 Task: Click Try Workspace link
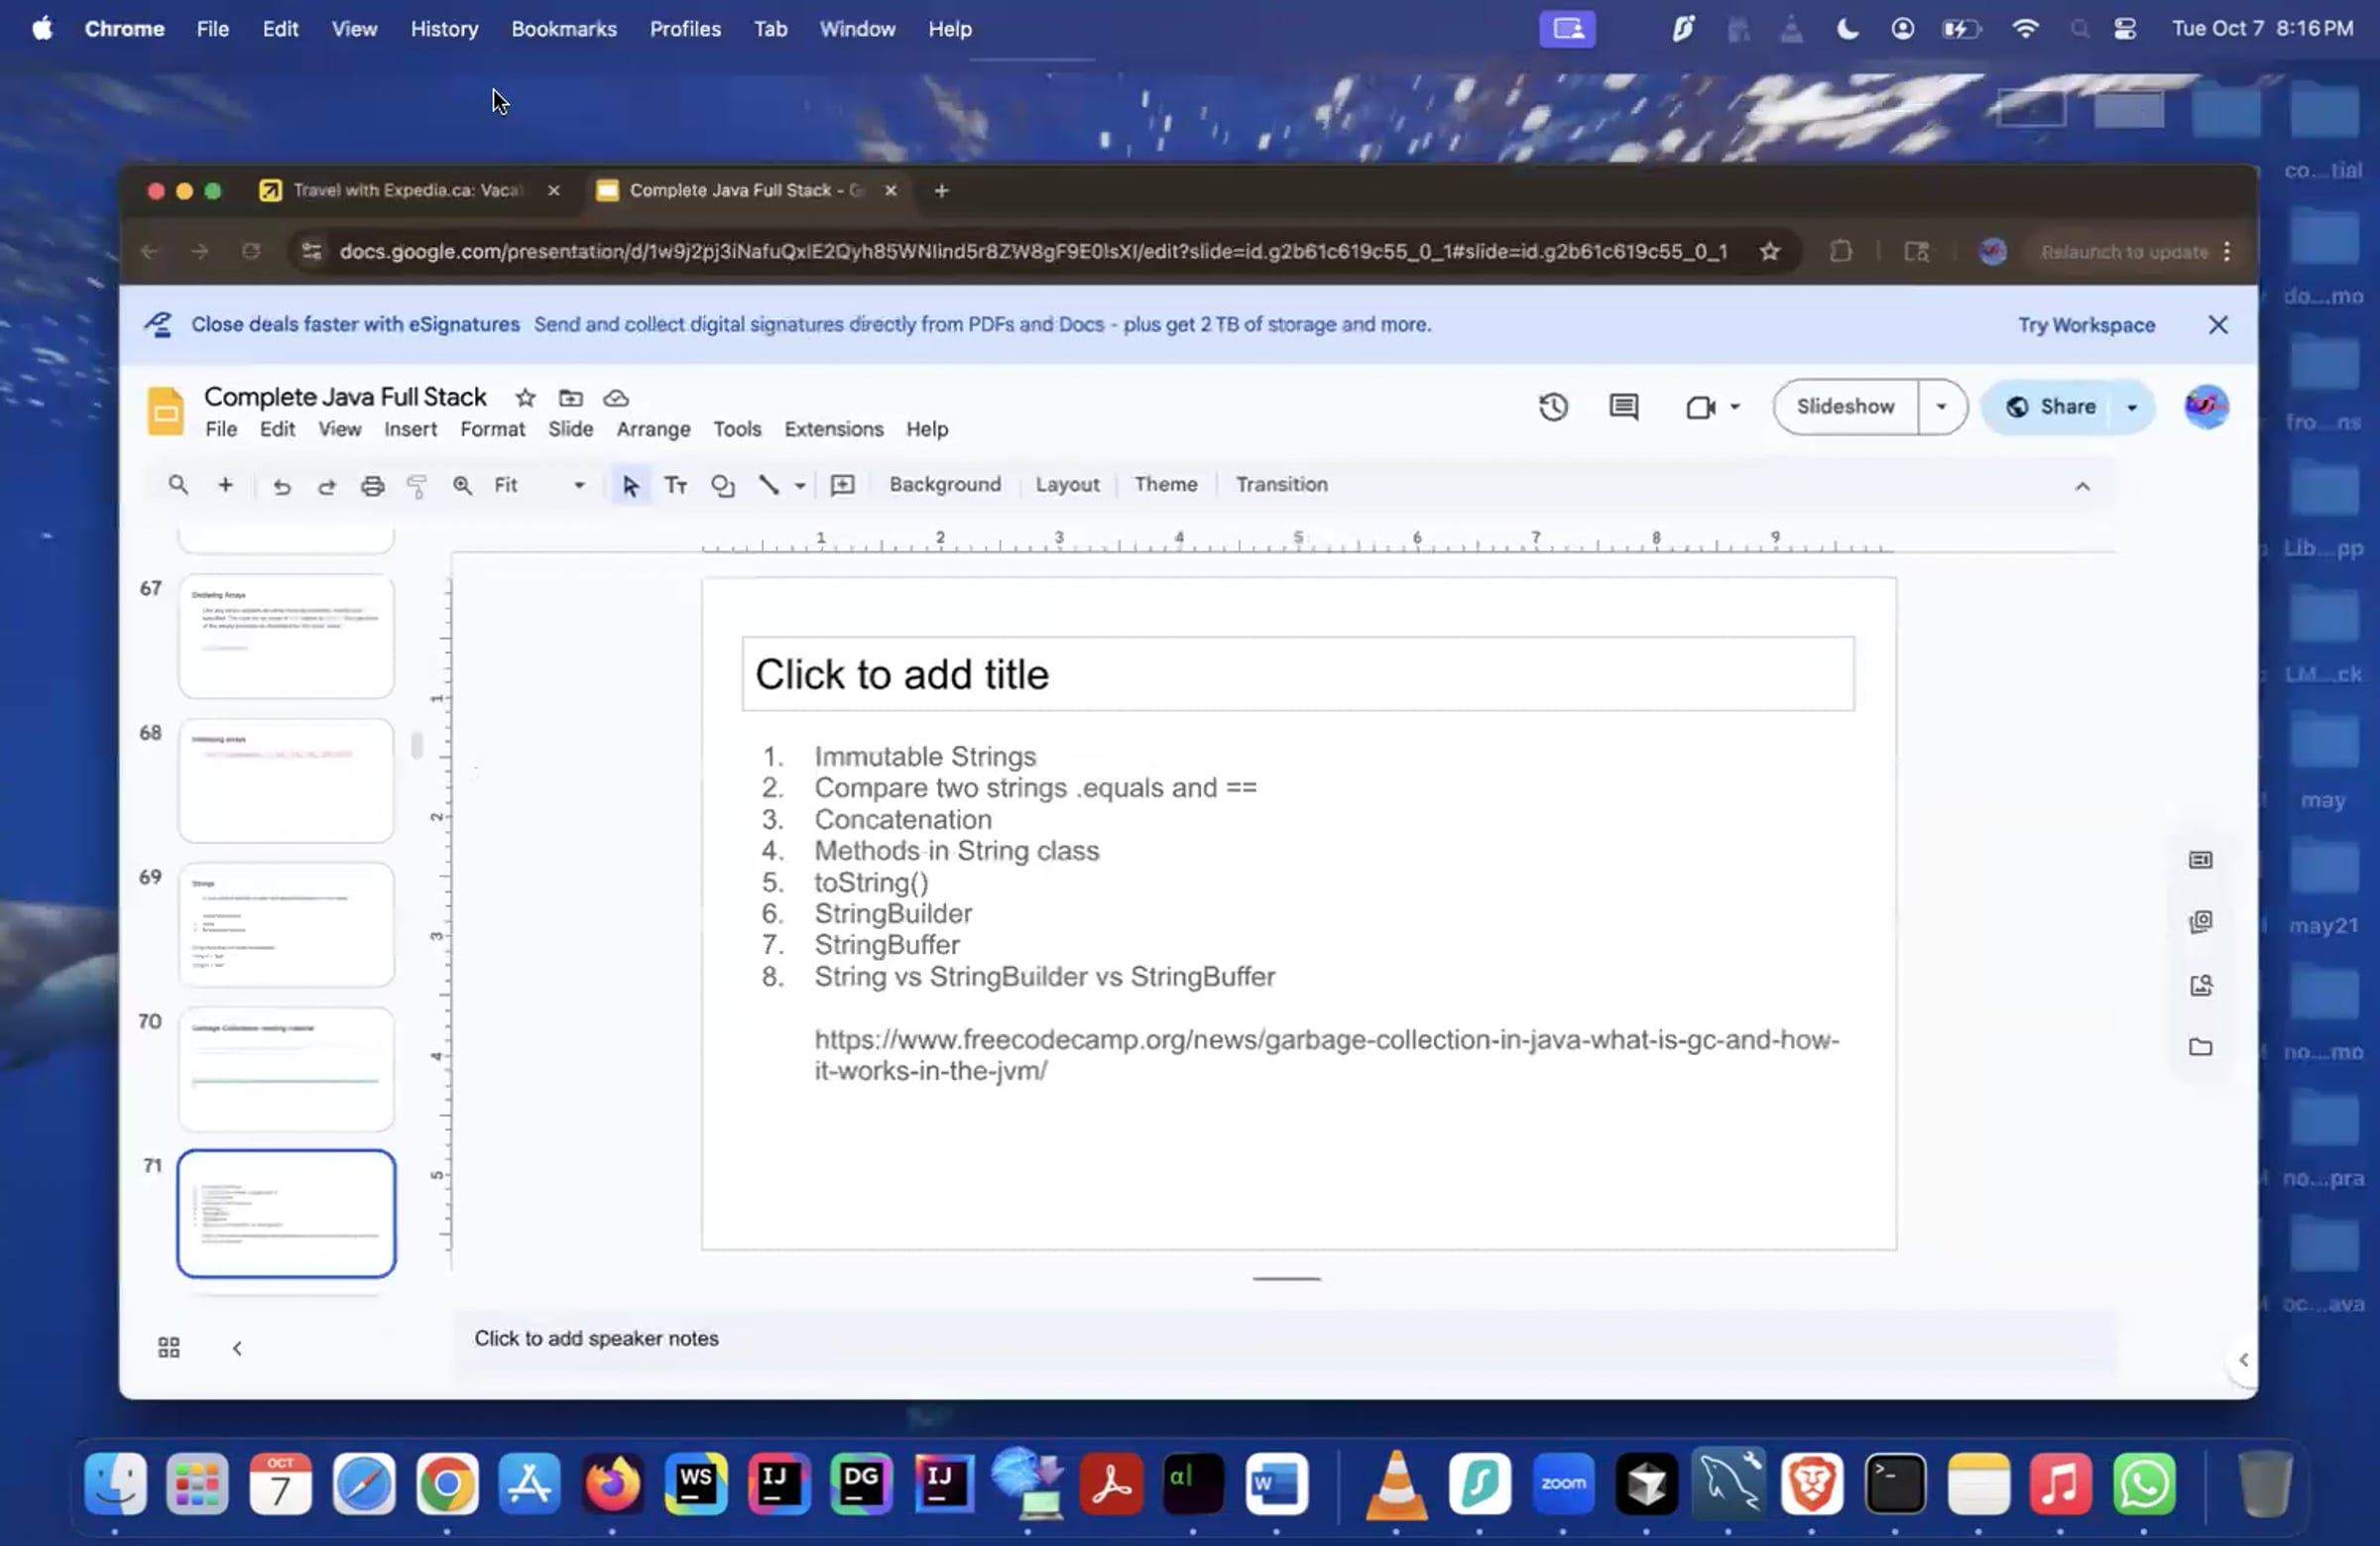(x=2086, y=325)
